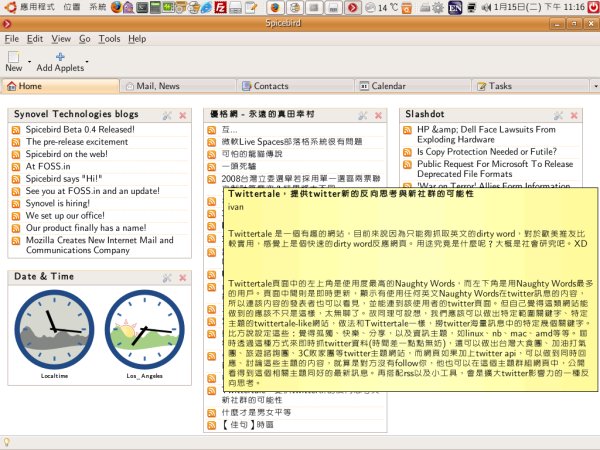Switch to the Contacts tab
Viewport: 600px width, 450px height.
pyautogui.click(x=295, y=86)
